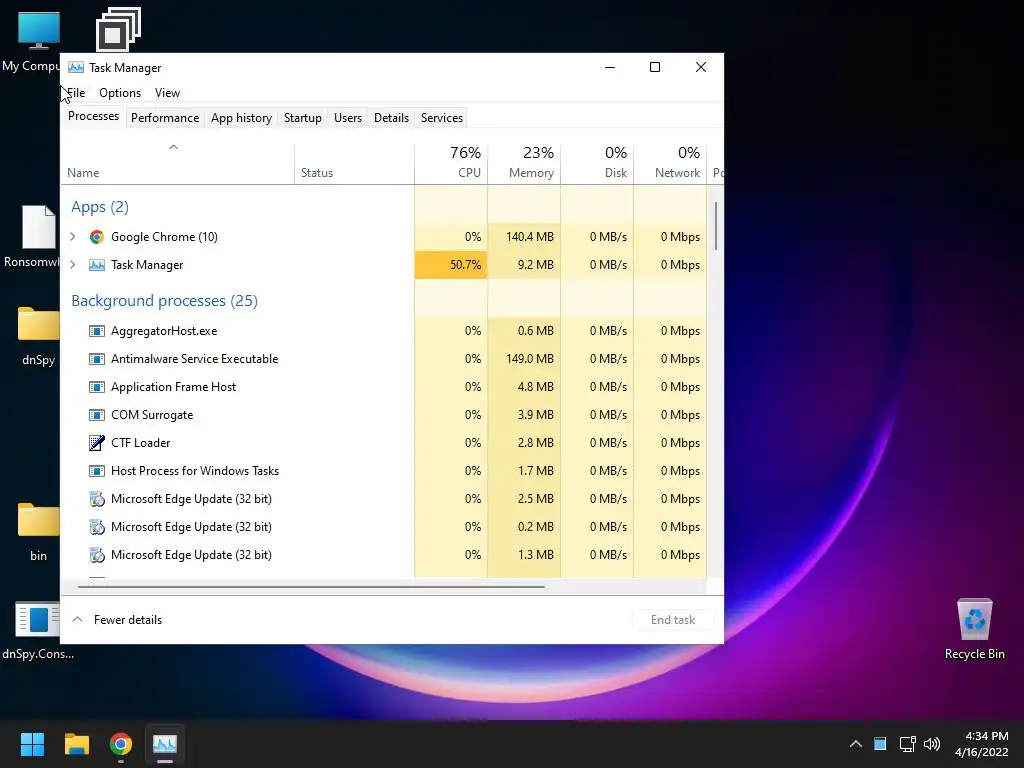Minimize the Task Manager window
Screen dimensions: 1024x768
click(610, 67)
